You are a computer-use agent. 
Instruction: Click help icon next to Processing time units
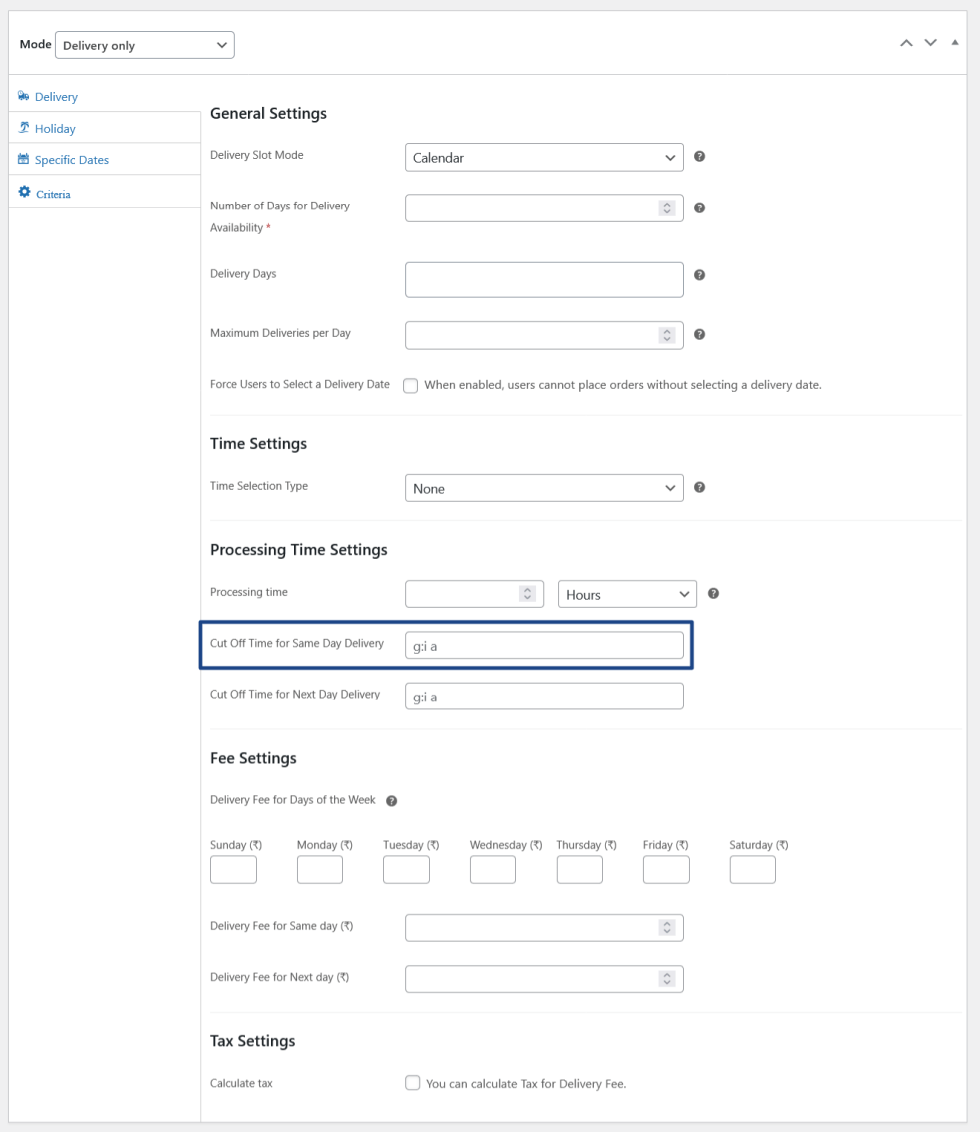point(713,593)
